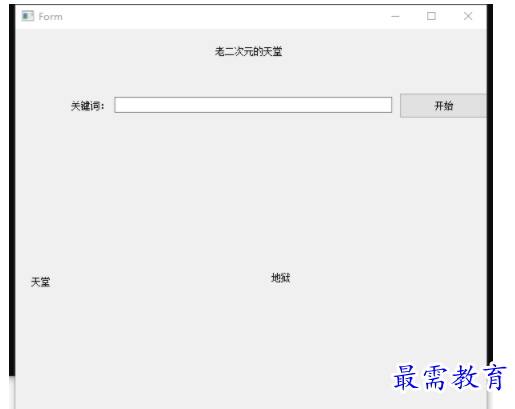This screenshot has width=515, height=409.
Task: Close the Form window
Action: 468,16
